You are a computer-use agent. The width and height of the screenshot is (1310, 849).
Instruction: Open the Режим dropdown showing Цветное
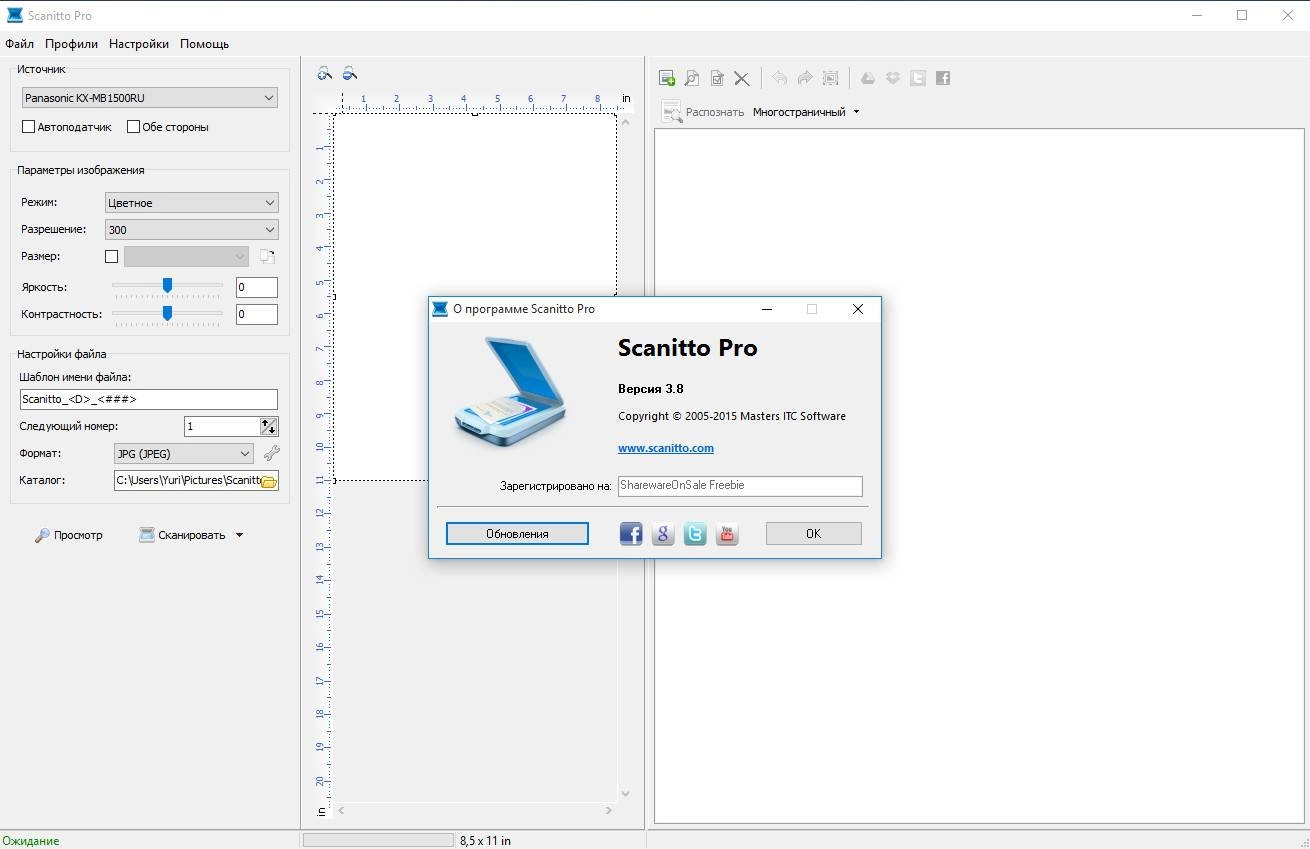coord(191,202)
